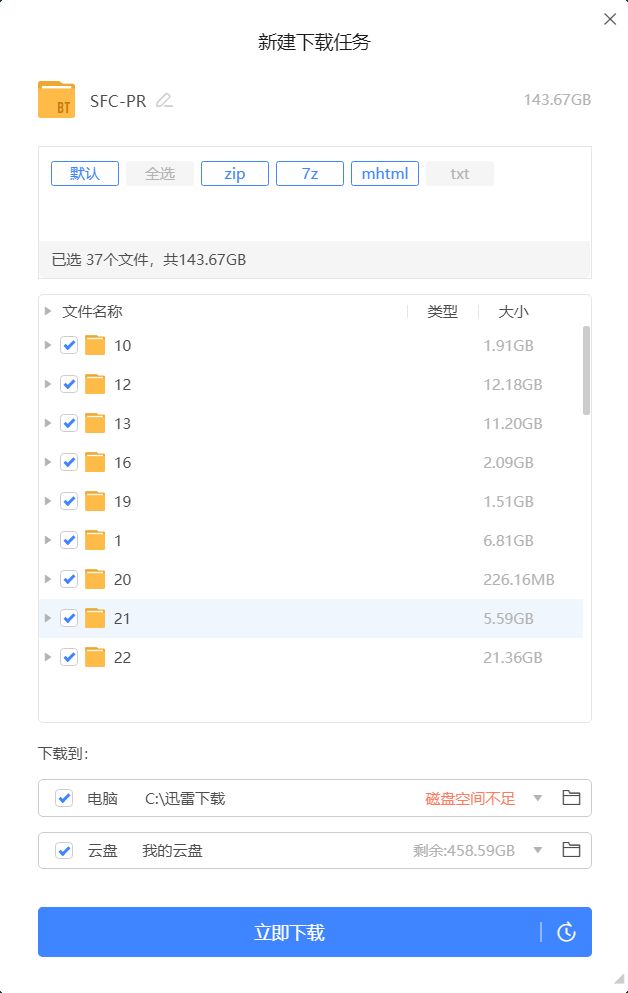Click the BT folder icon beside SFC-PR

[56, 99]
